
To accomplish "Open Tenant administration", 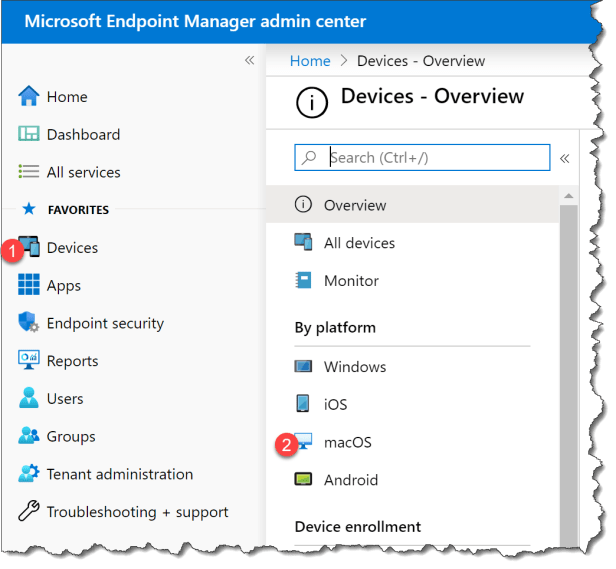I will click(120, 474).
